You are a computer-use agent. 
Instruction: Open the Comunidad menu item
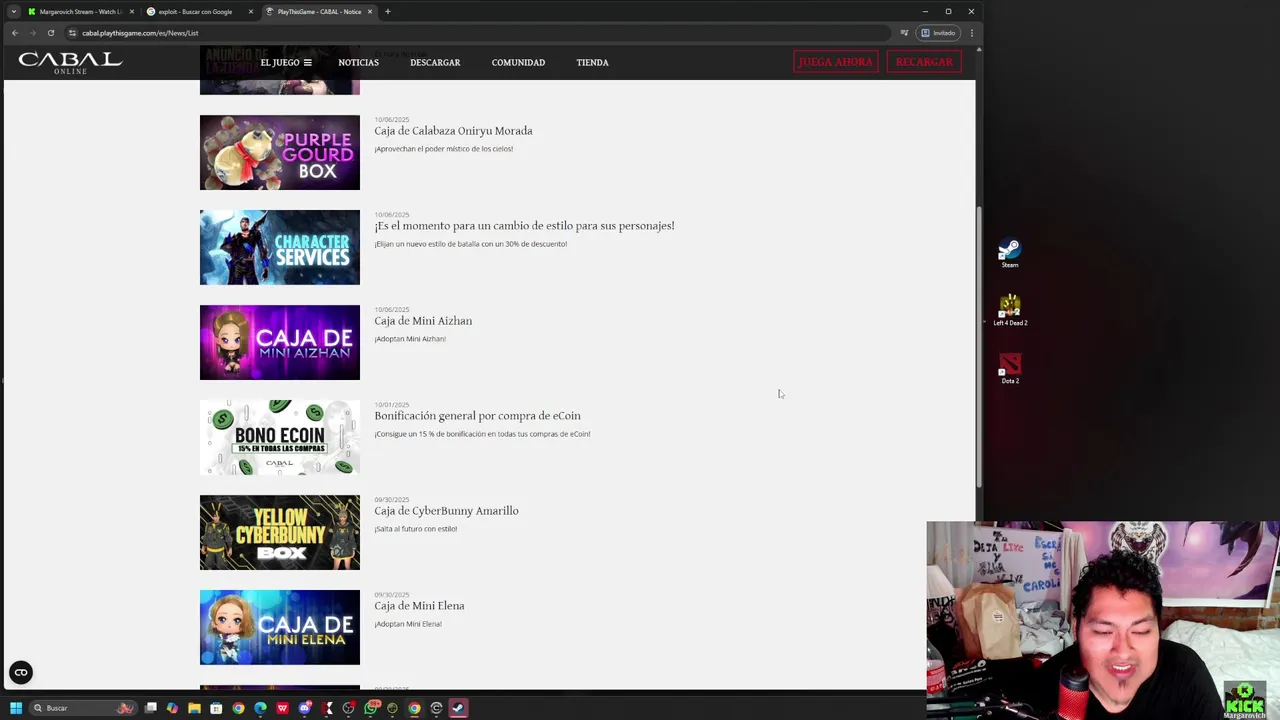click(518, 63)
